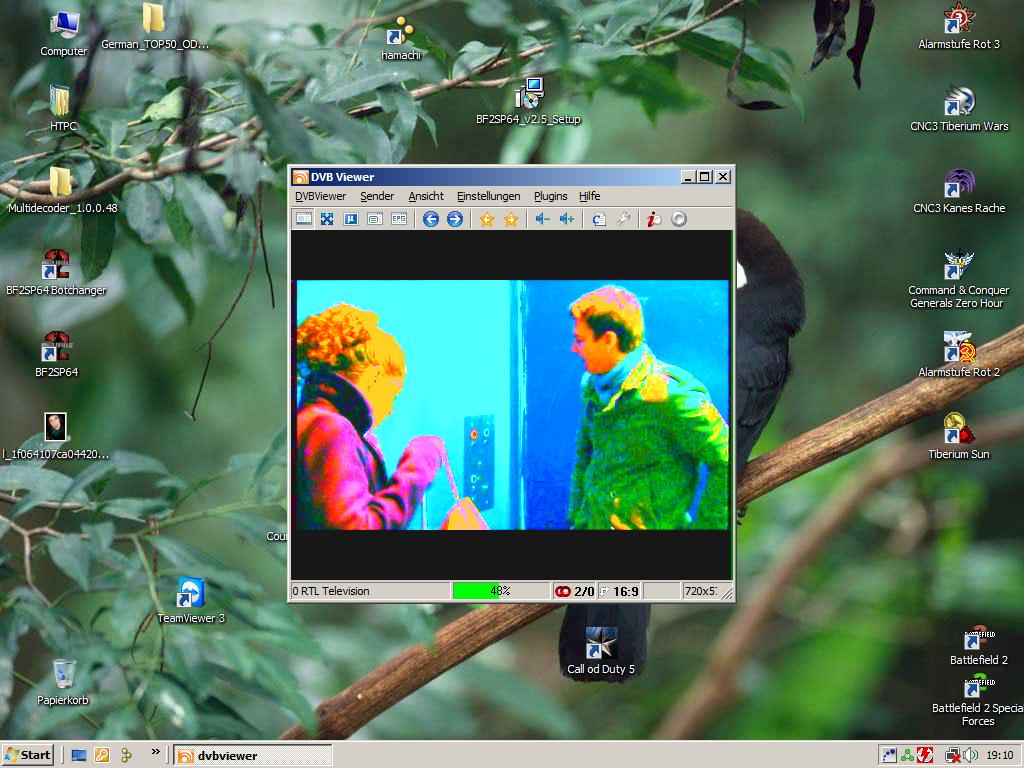
Task: Open the Einstellungen menu
Action: point(488,196)
